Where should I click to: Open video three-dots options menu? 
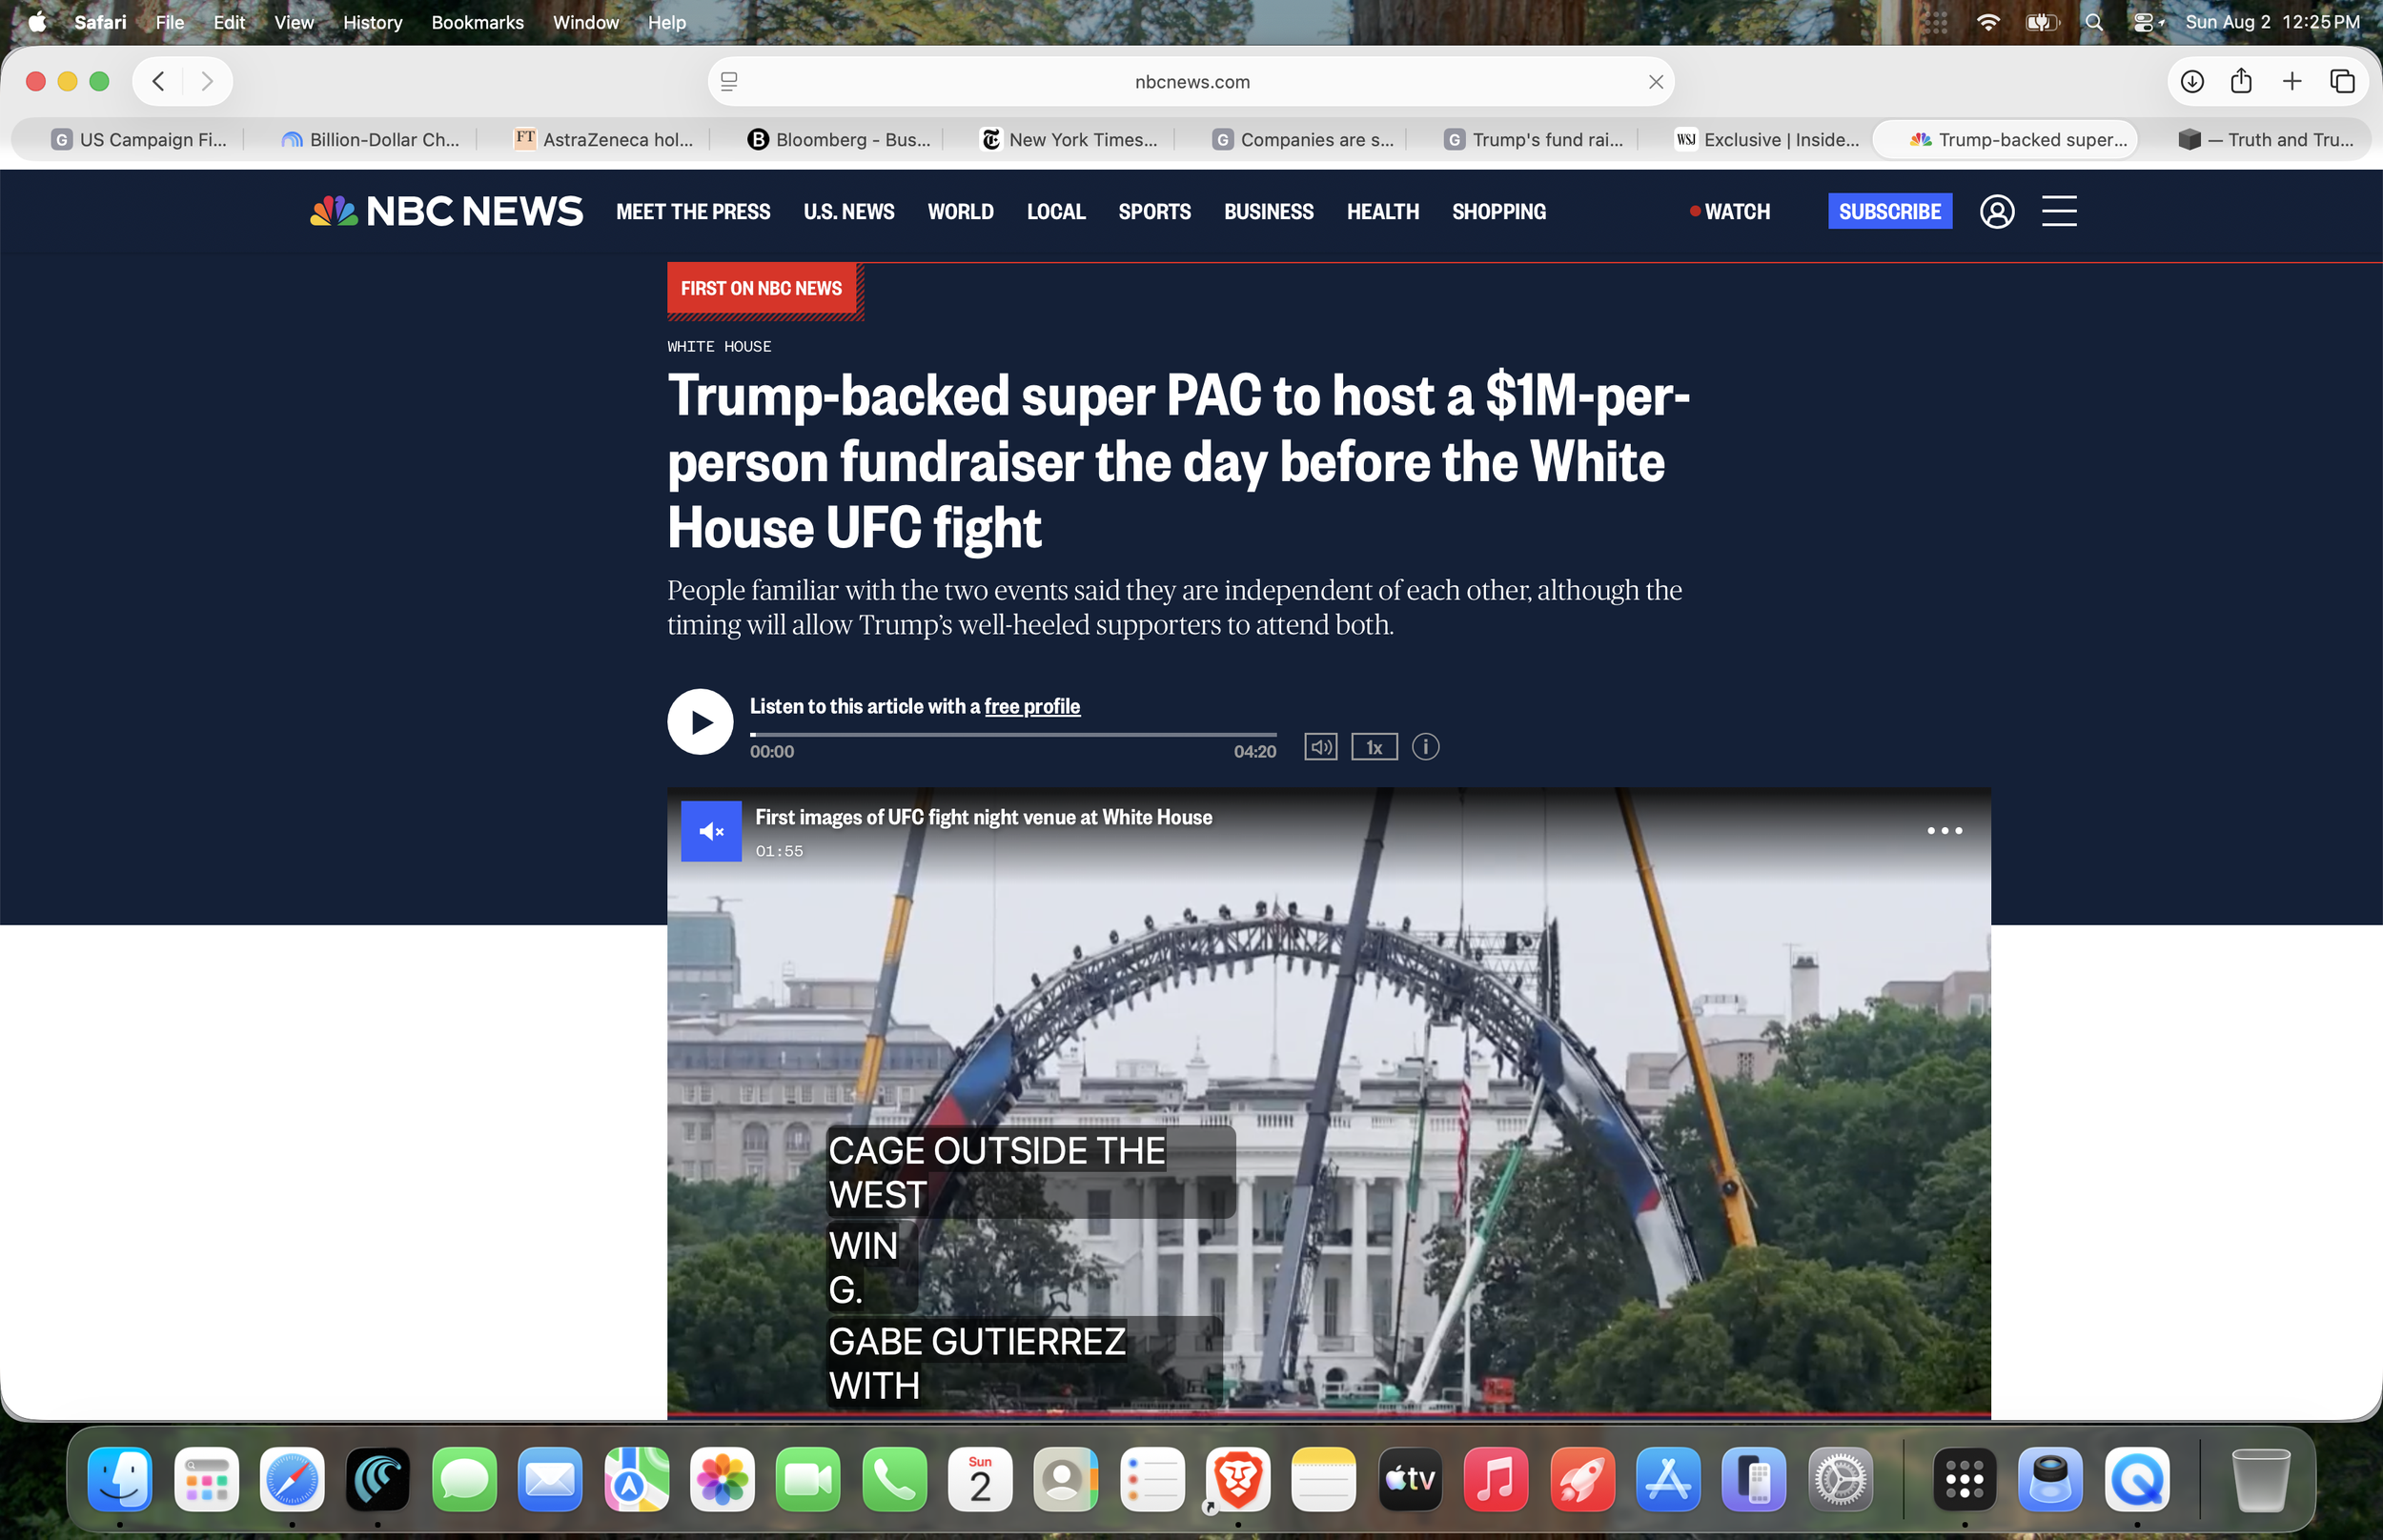[1944, 831]
